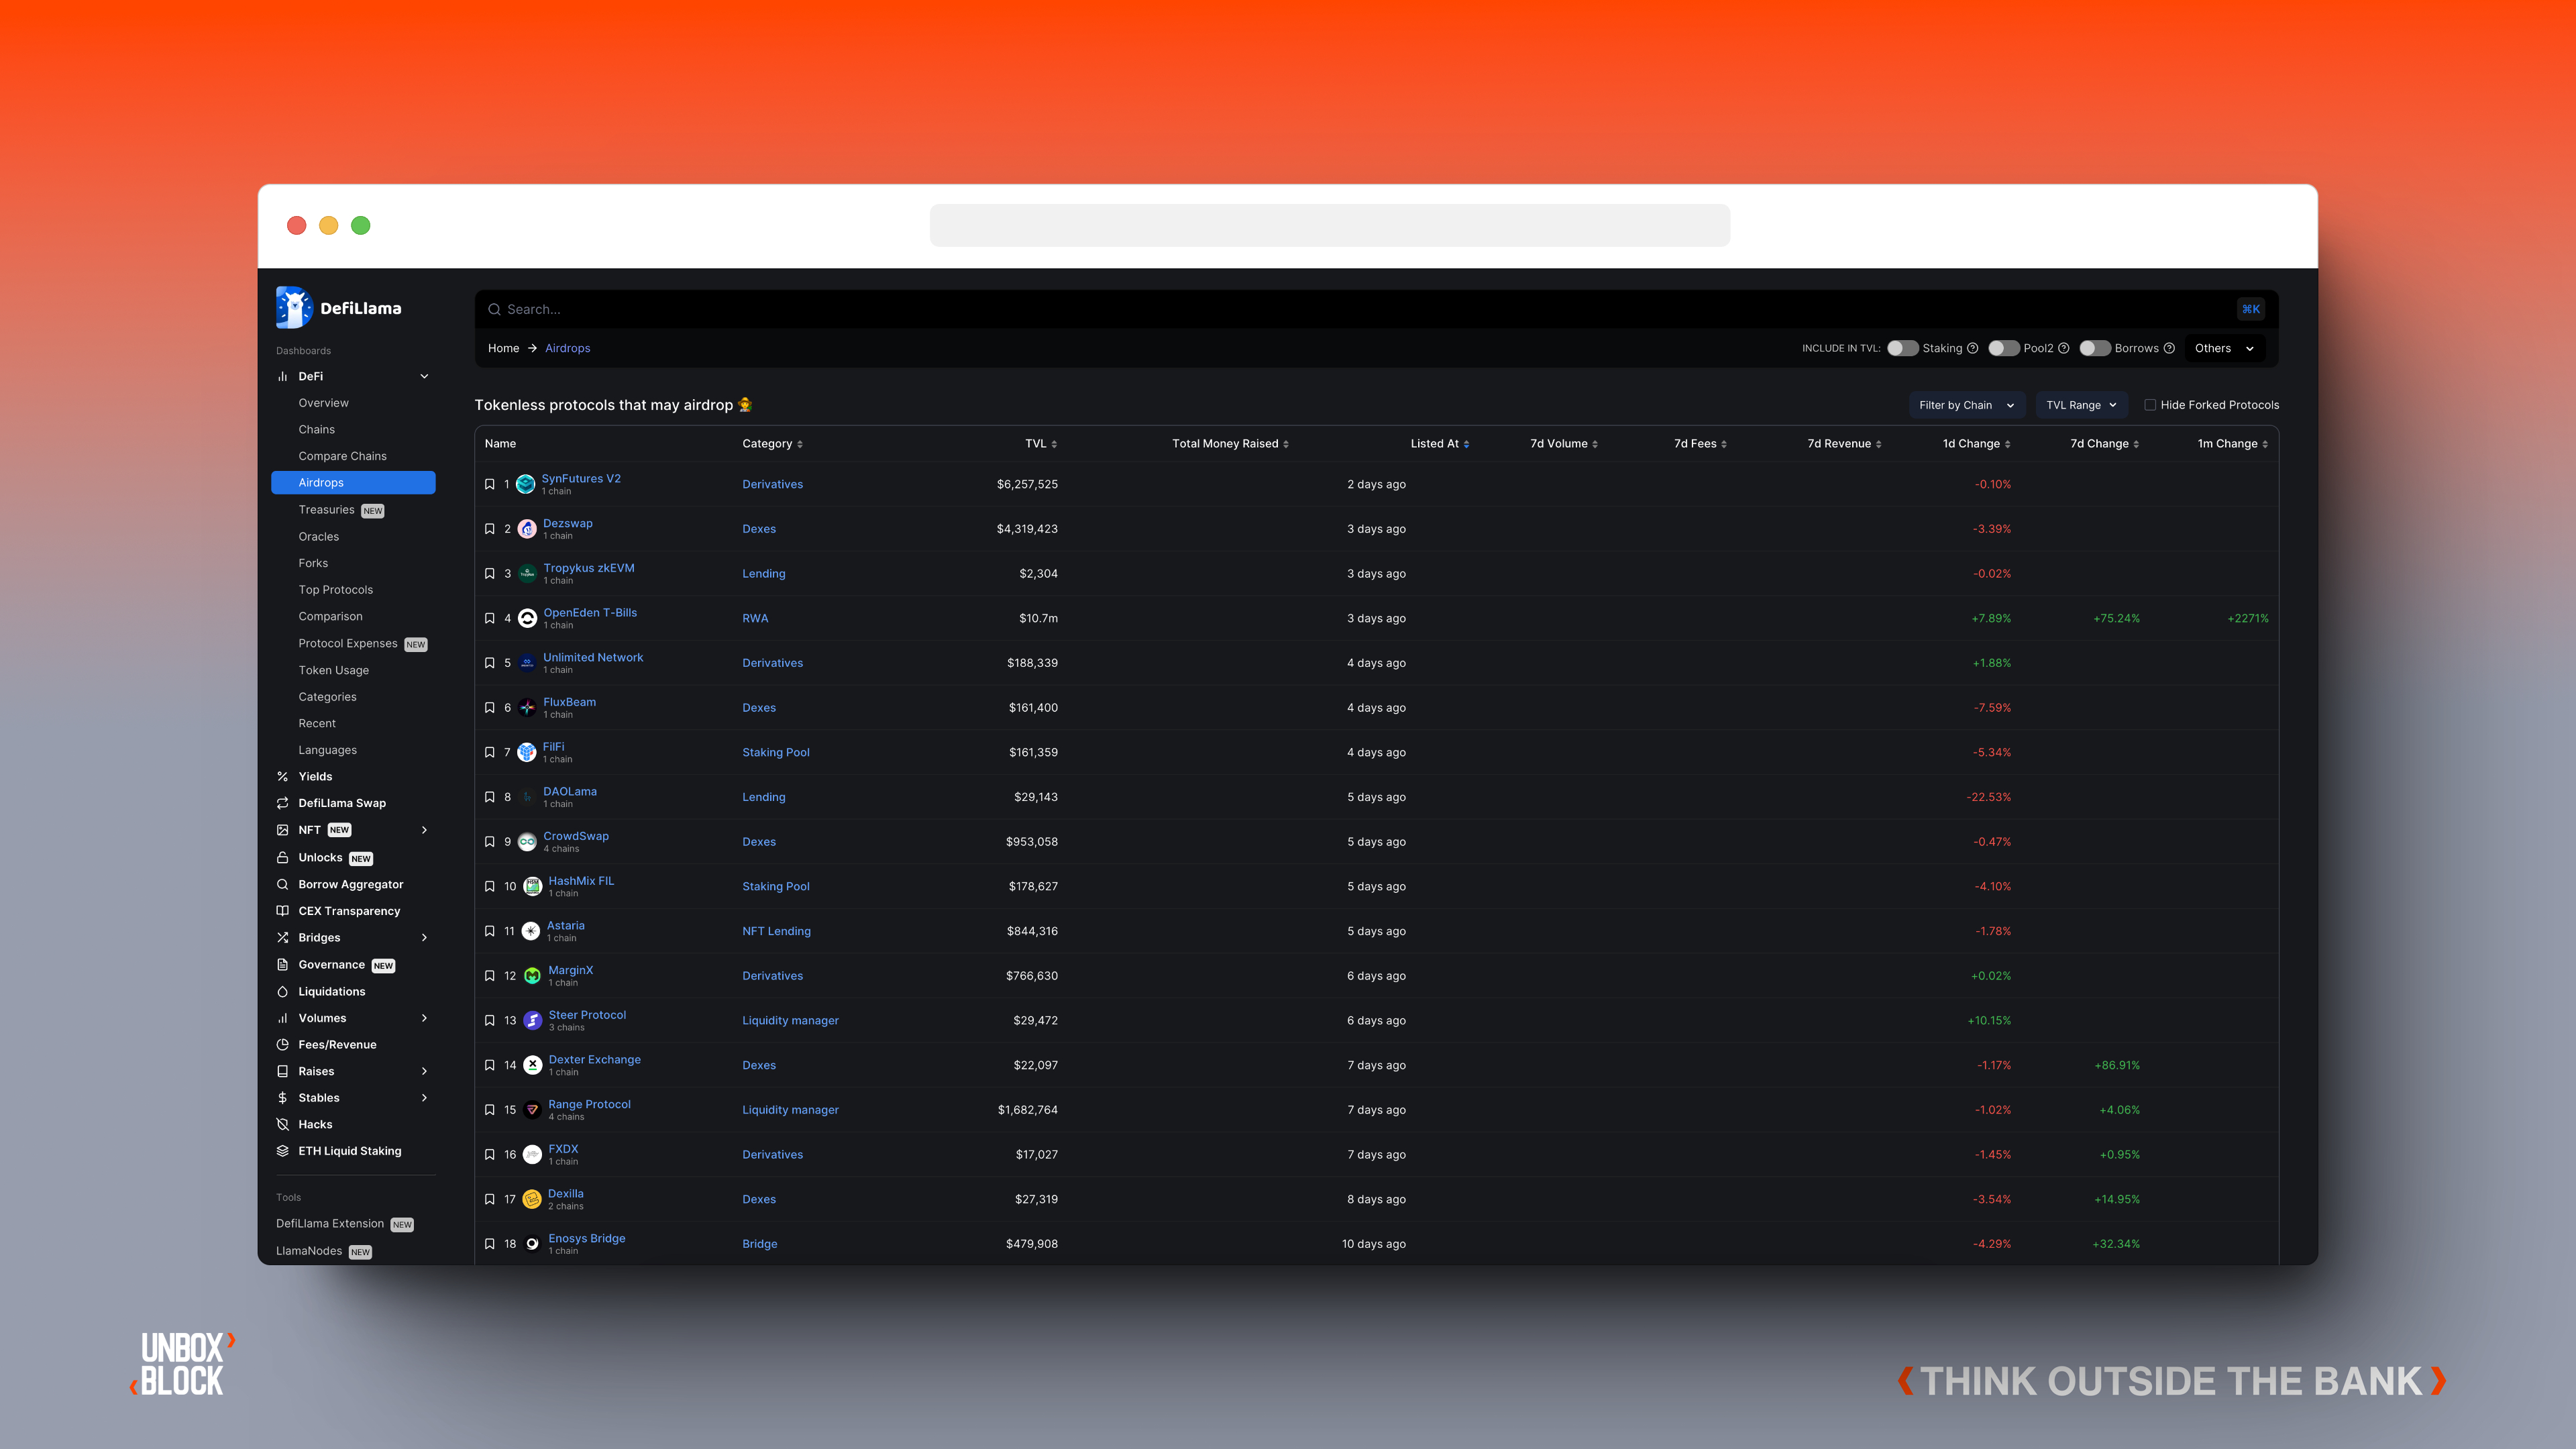Open the Chains sidebar item

316,429
